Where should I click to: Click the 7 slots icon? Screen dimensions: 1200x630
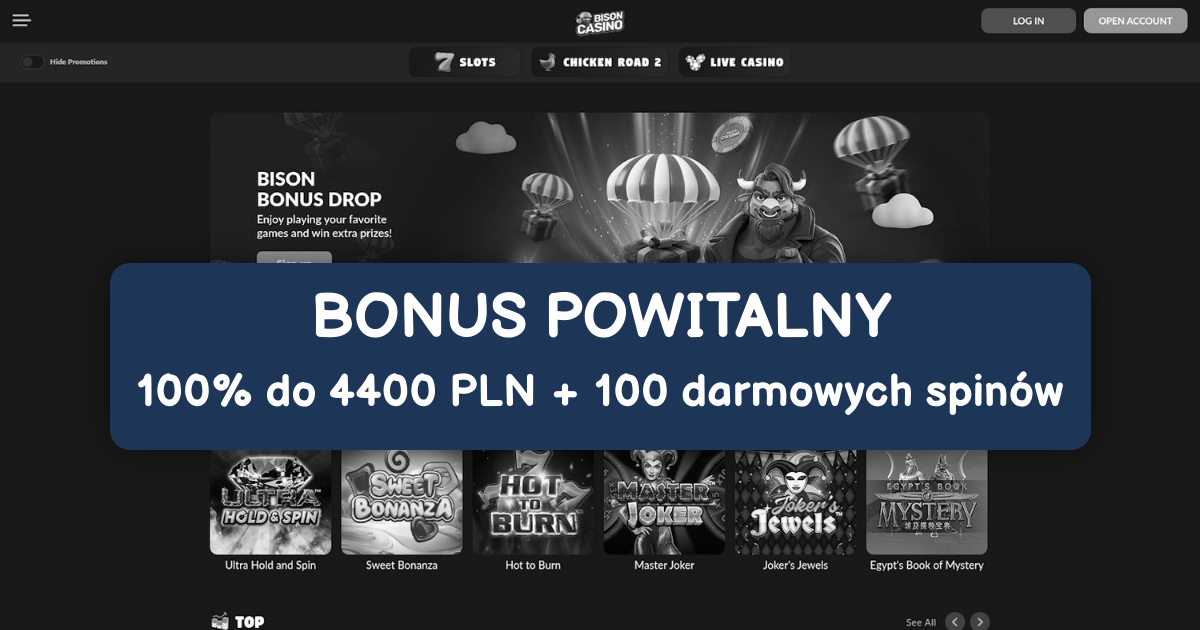[x=444, y=62]
